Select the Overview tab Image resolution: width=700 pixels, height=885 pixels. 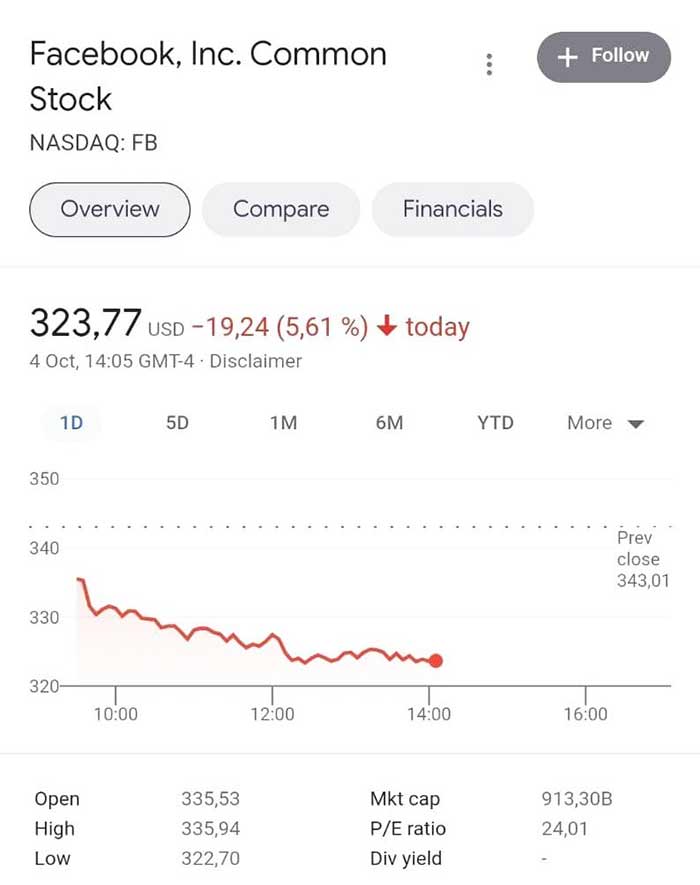pyautogui.click(x=110, y=209)
